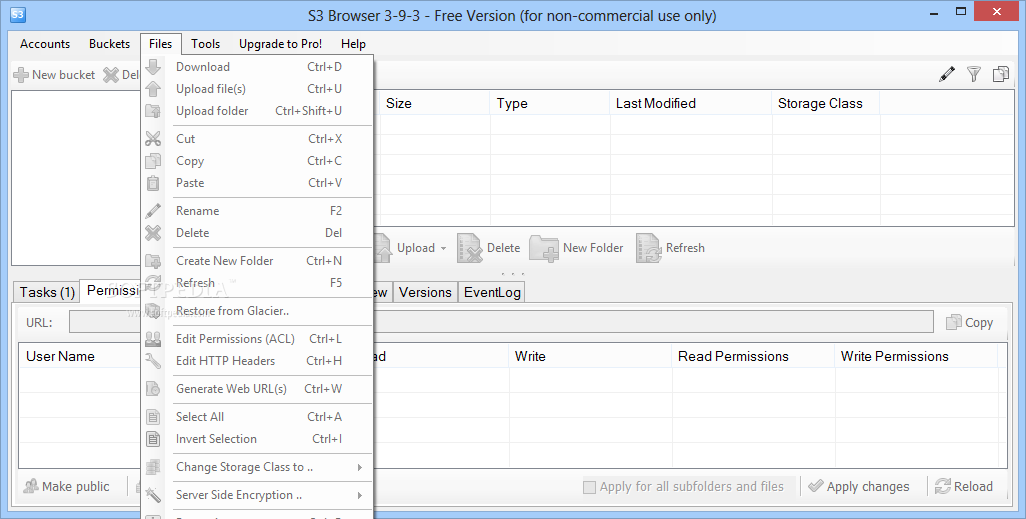Click the Select All document icon
This screenshot has height=519, width=1026.
pos(153,417)
